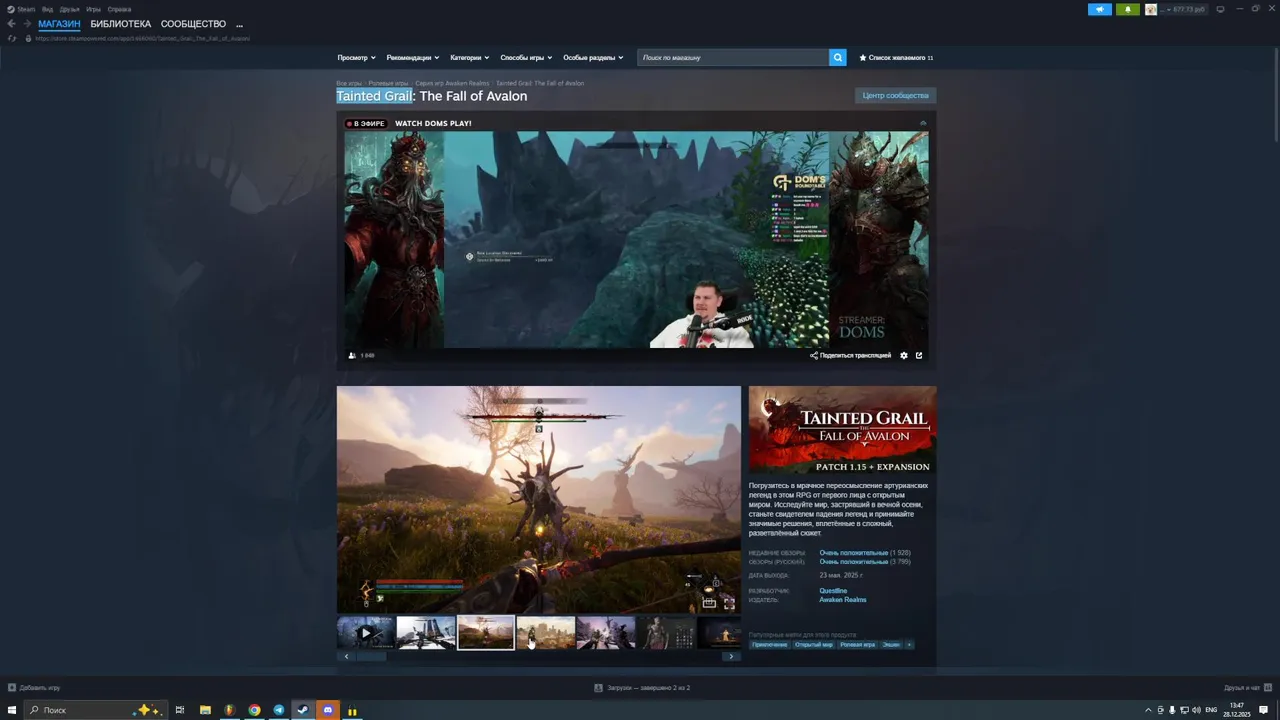Screen dimensions: 1280x720
Task: Go forward using the Steam forward arrow
Action: [26, 24]
